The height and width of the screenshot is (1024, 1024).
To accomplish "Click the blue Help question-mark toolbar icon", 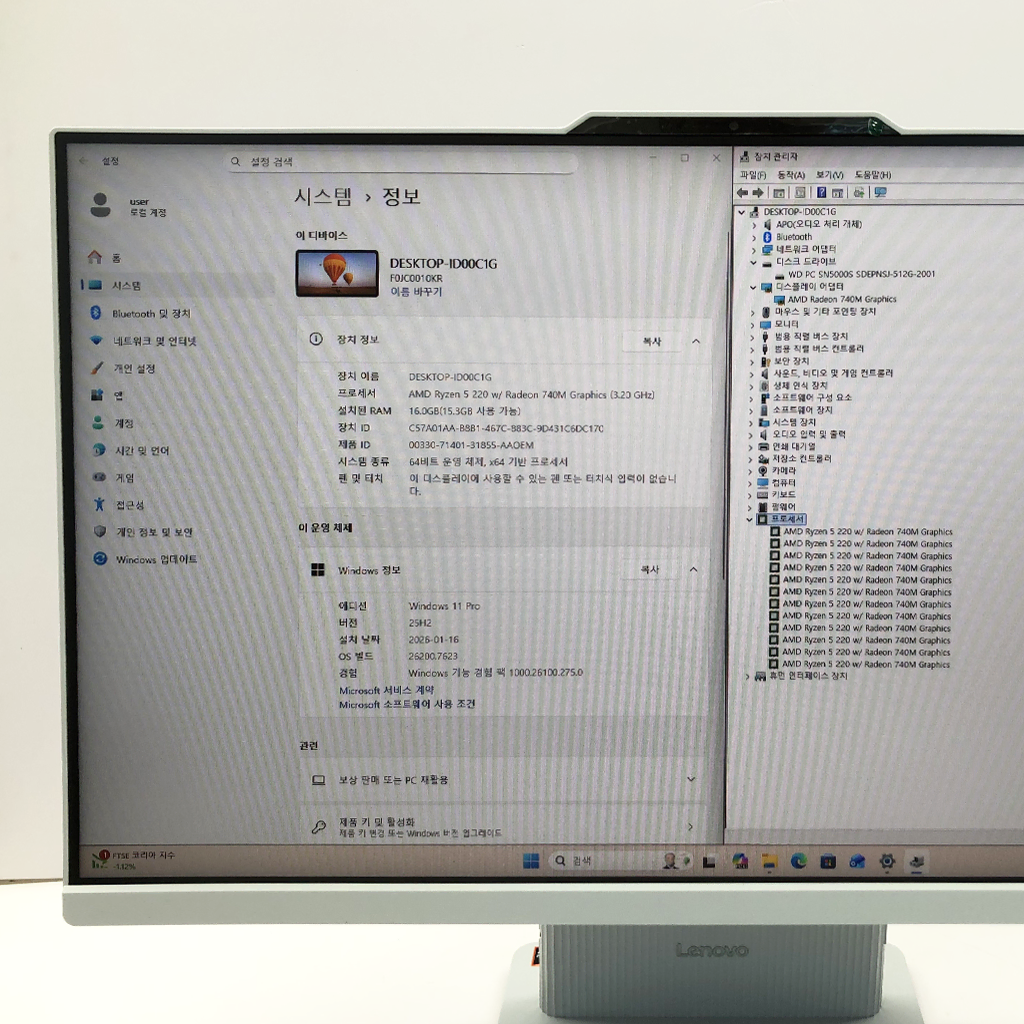I will (x=822, y=193).
